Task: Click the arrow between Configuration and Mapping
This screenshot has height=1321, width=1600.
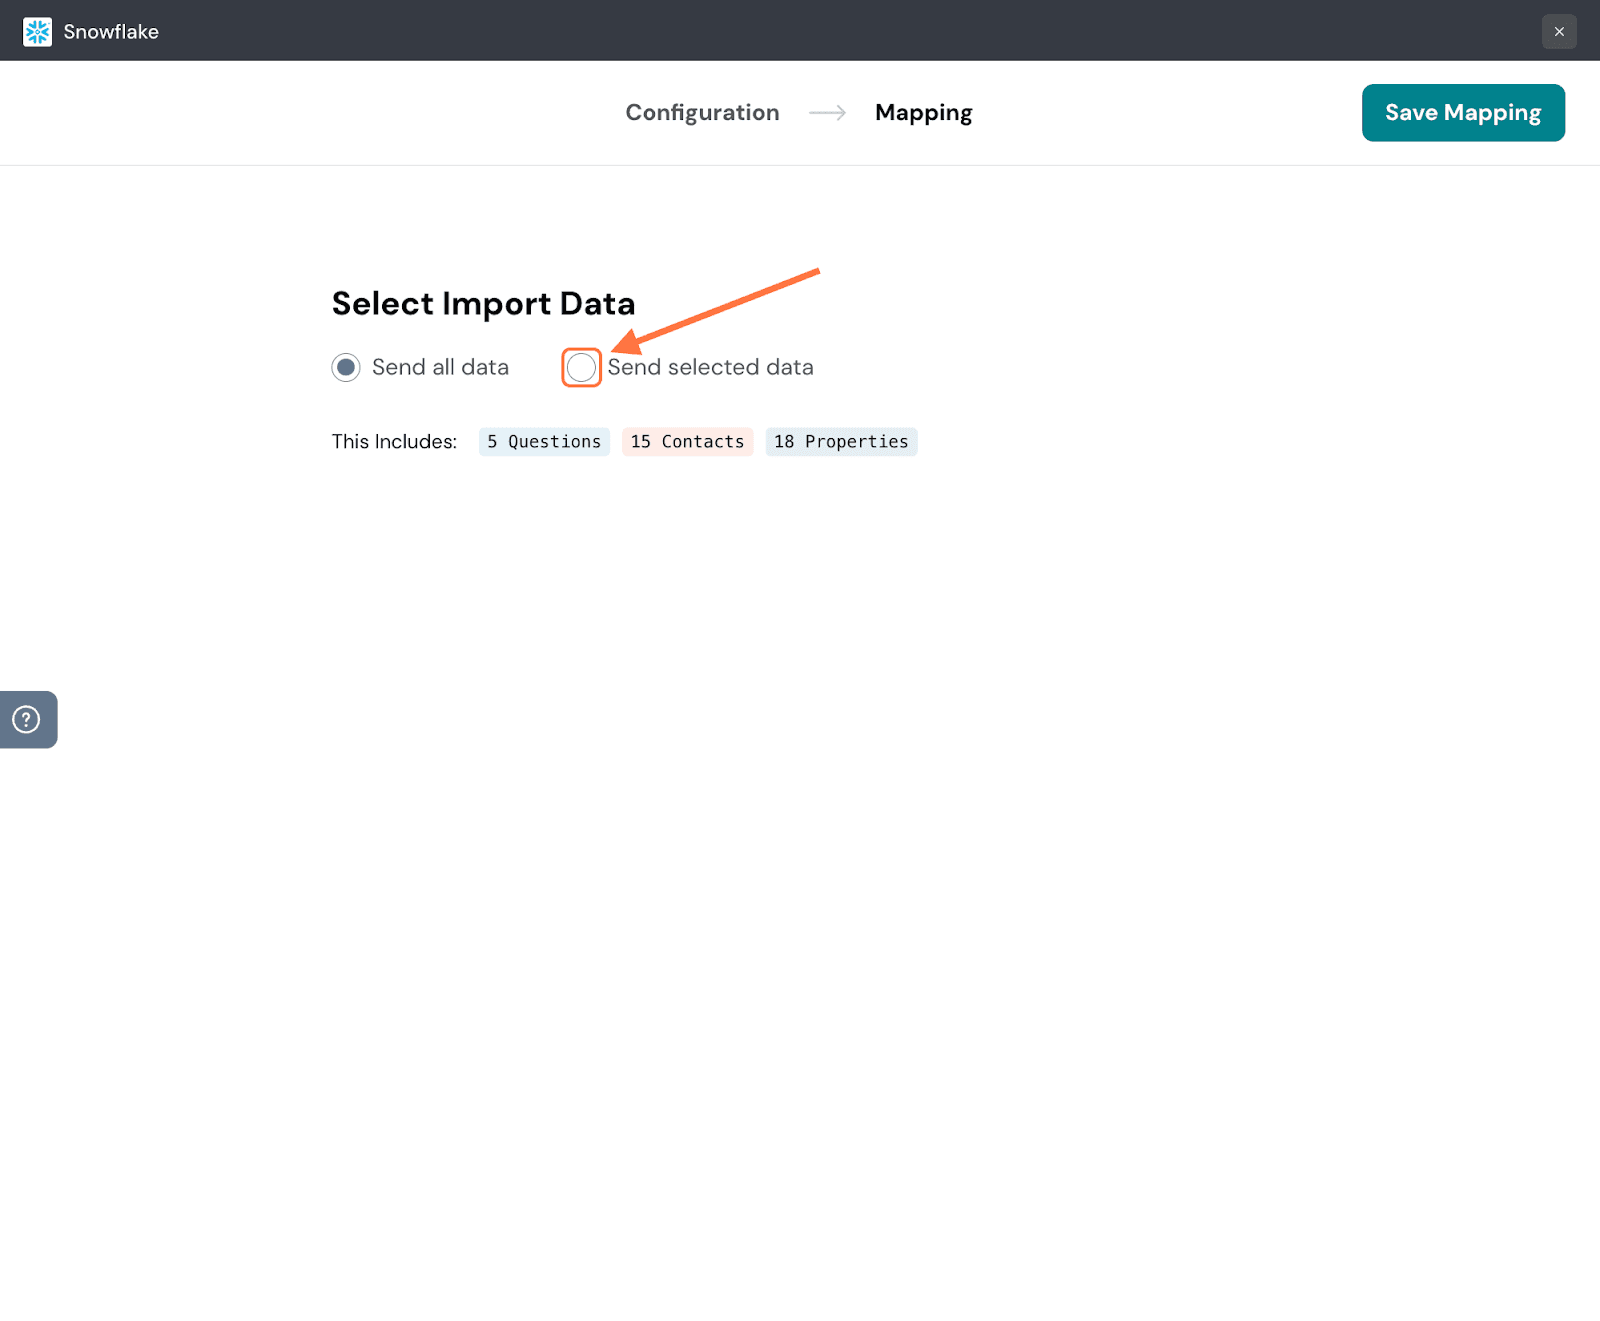Action: pyautogui.click(x=827, y=113)
